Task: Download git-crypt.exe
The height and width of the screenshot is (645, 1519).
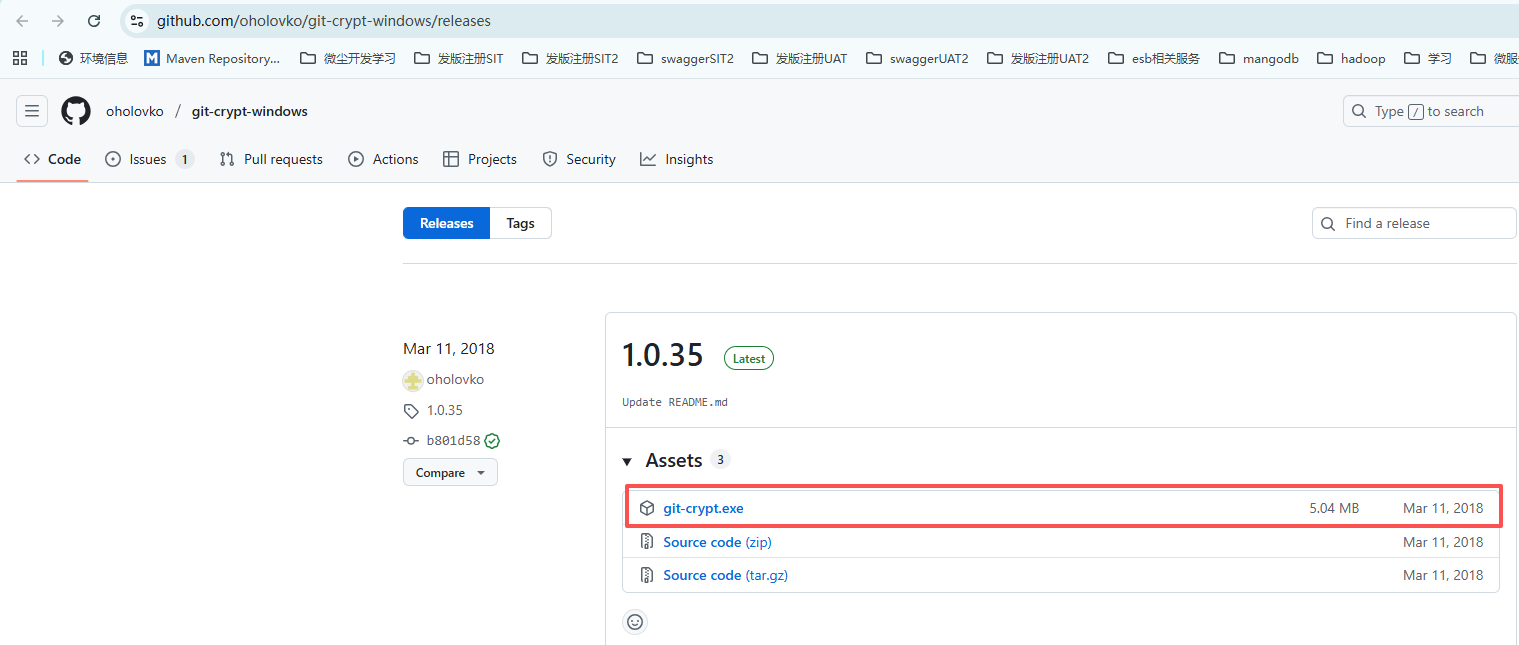Action: (703, 508)
